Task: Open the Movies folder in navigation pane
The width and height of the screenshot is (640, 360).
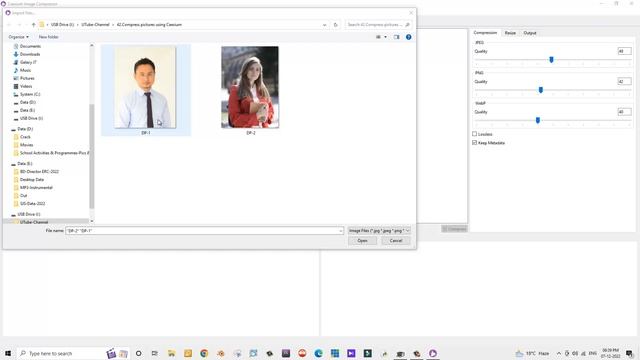Action: pyautogui.click(x=26, y=145)
